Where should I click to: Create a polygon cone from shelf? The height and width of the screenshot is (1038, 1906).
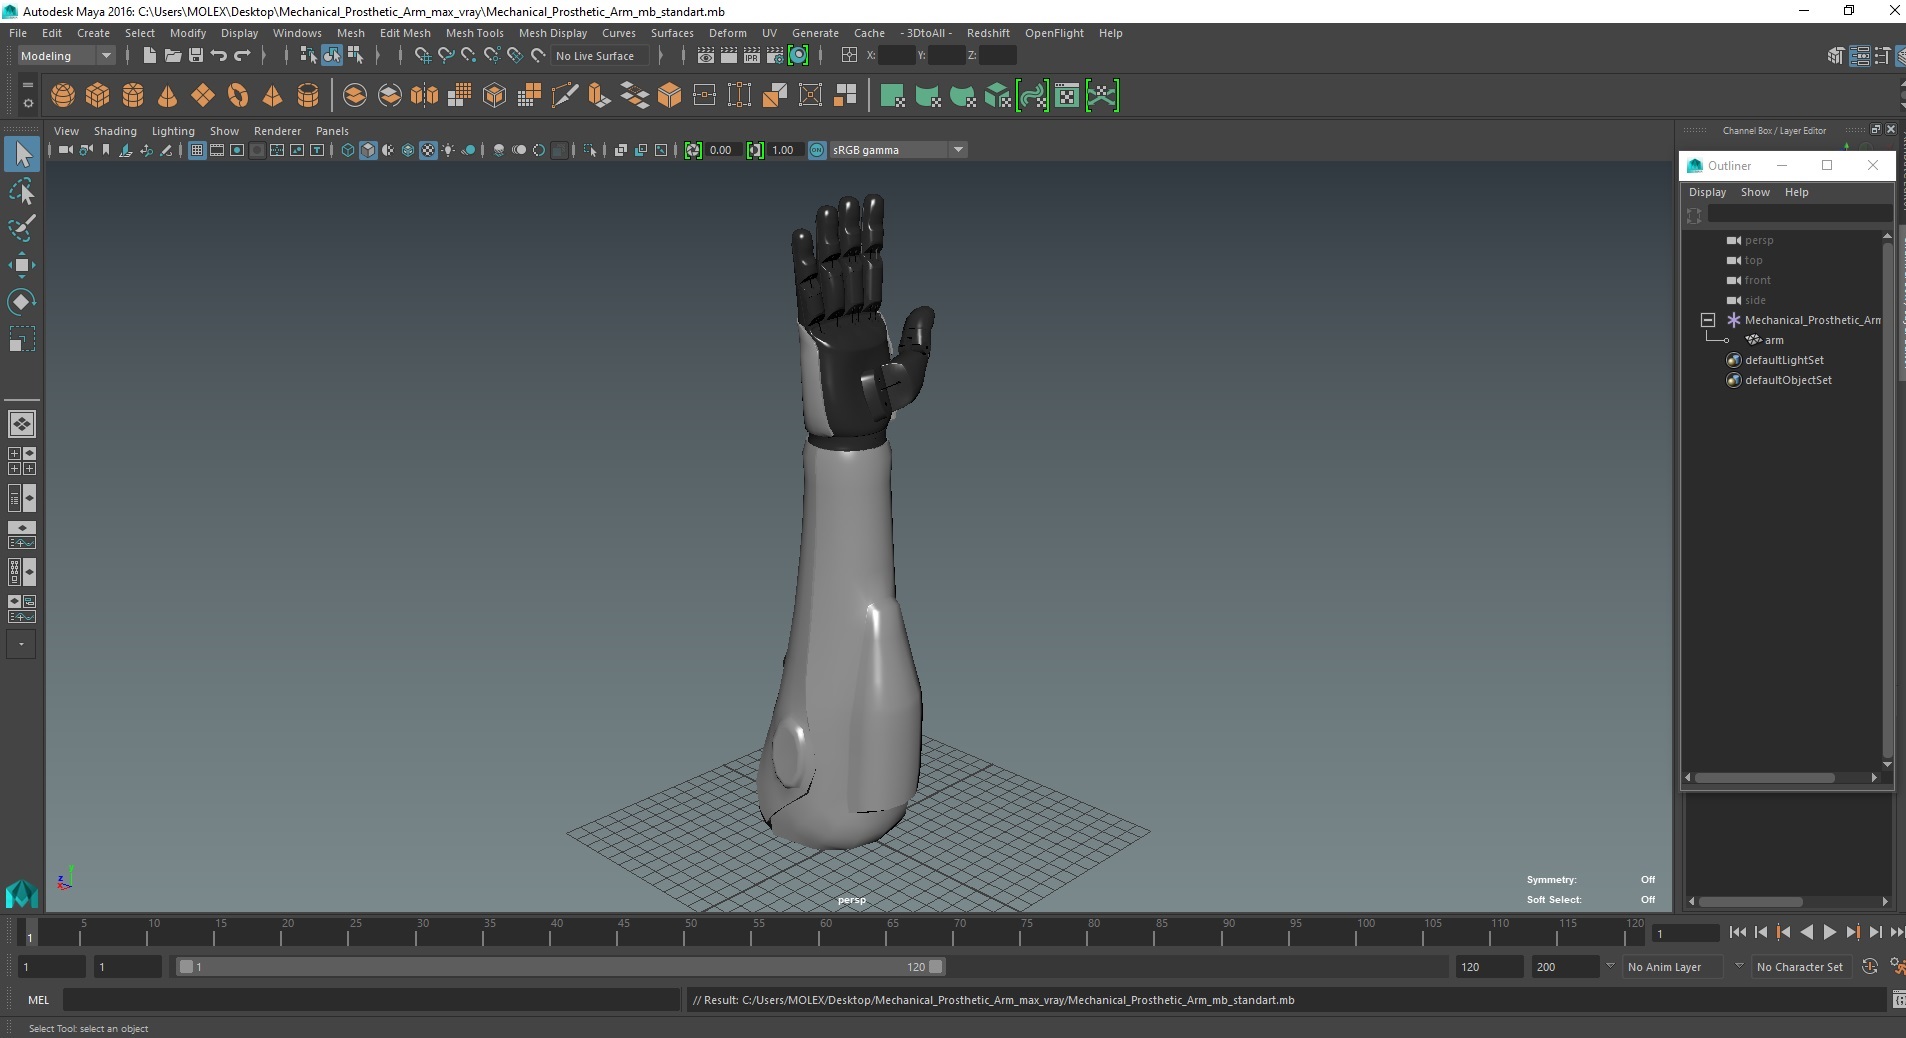pos(168,96)
